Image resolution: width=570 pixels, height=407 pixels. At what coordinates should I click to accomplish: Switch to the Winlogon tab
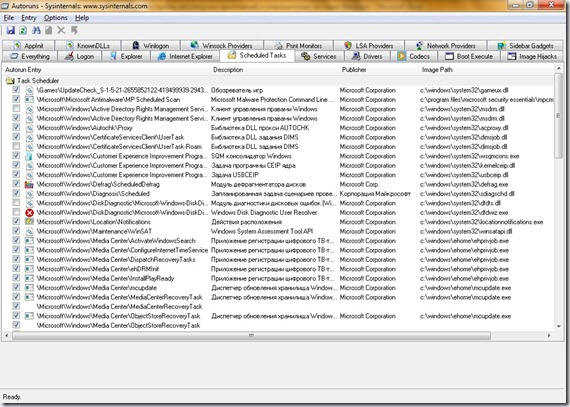click(x=150, y=45)
